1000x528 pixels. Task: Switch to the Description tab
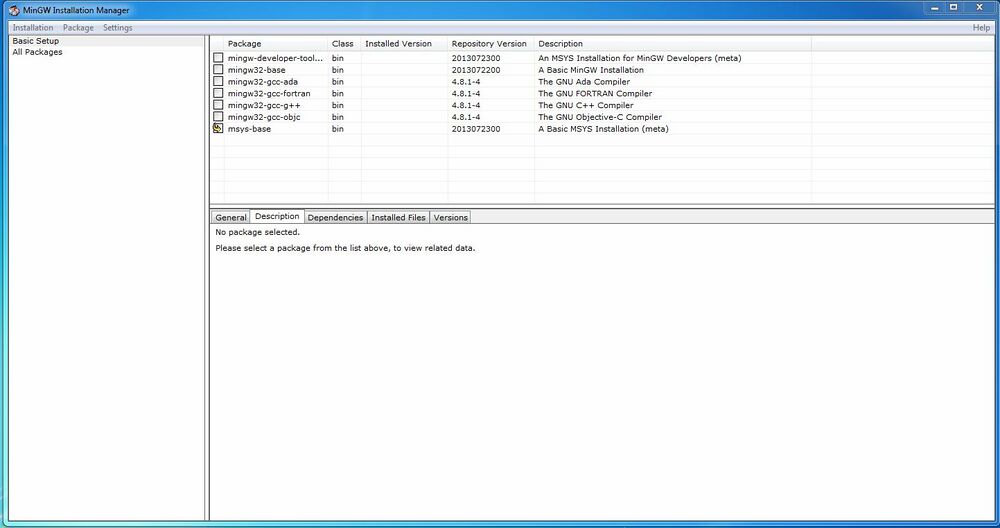coord(277,216)
